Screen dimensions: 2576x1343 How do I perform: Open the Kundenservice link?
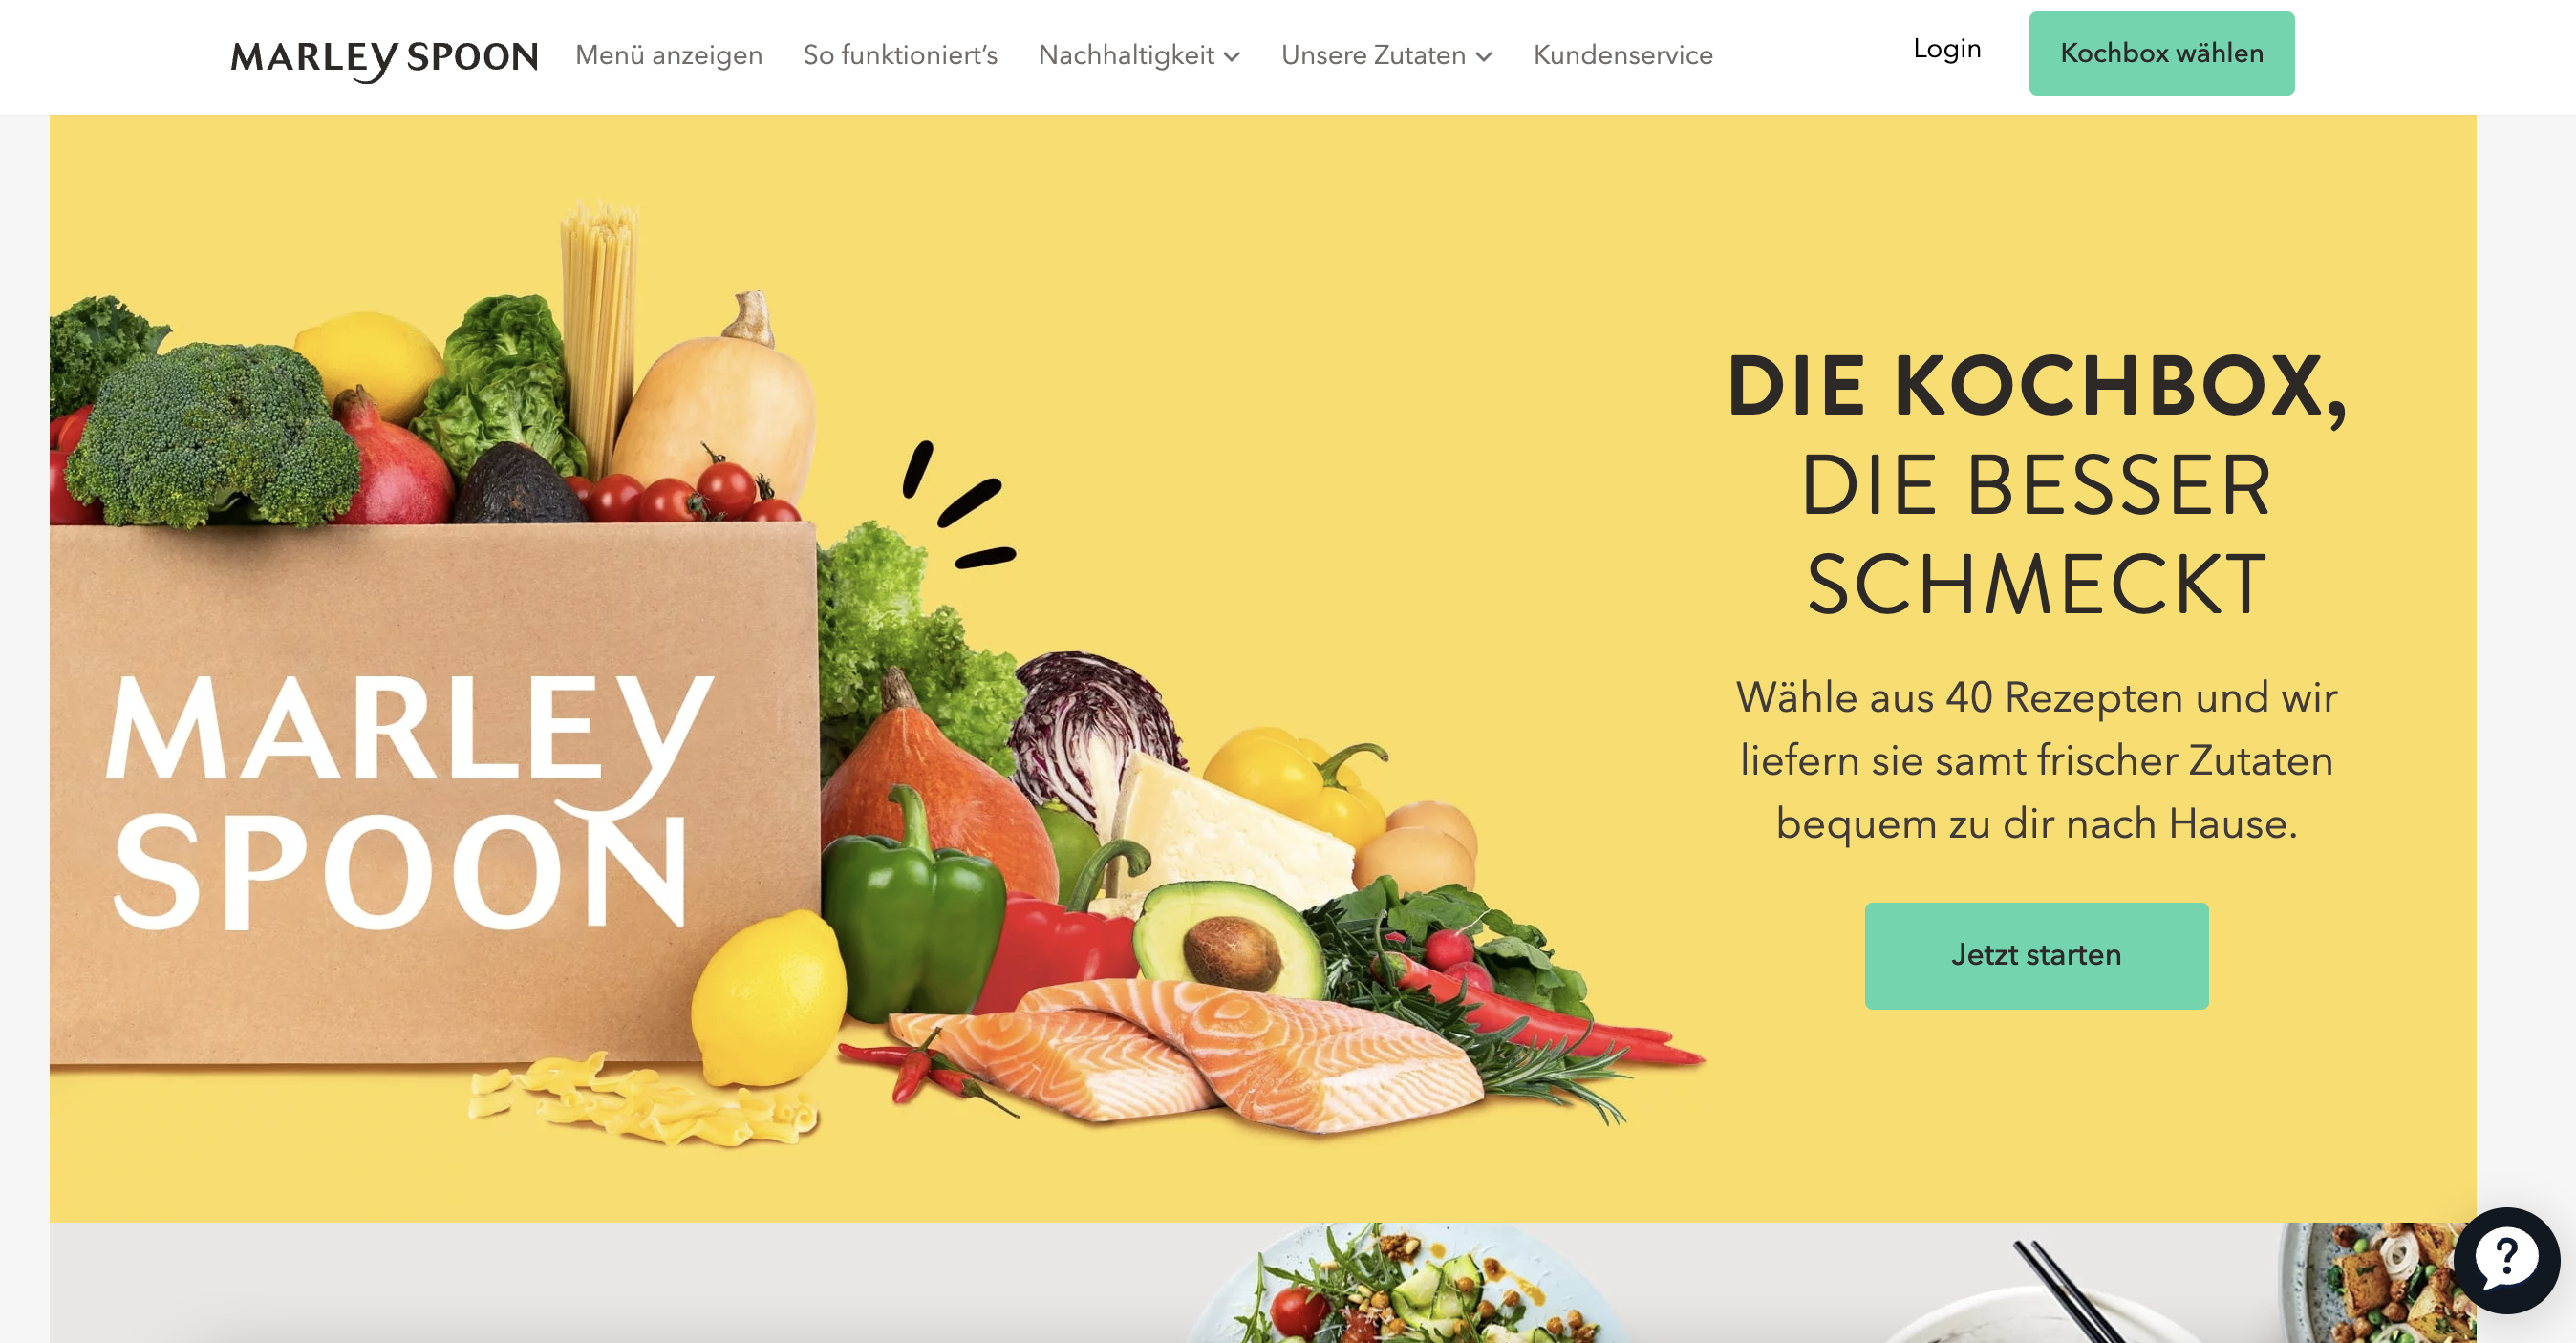pyautogui.click(x=1623, y=55)
